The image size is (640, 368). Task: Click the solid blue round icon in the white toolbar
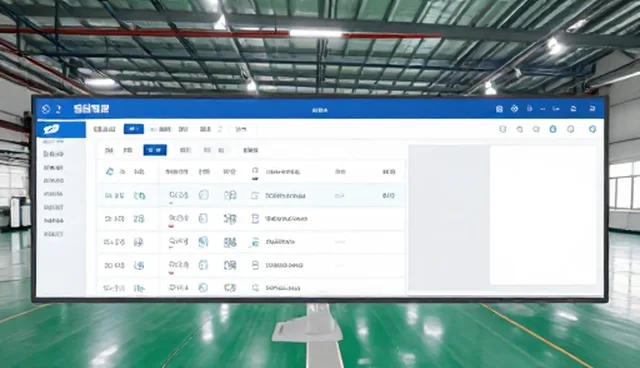553,129
